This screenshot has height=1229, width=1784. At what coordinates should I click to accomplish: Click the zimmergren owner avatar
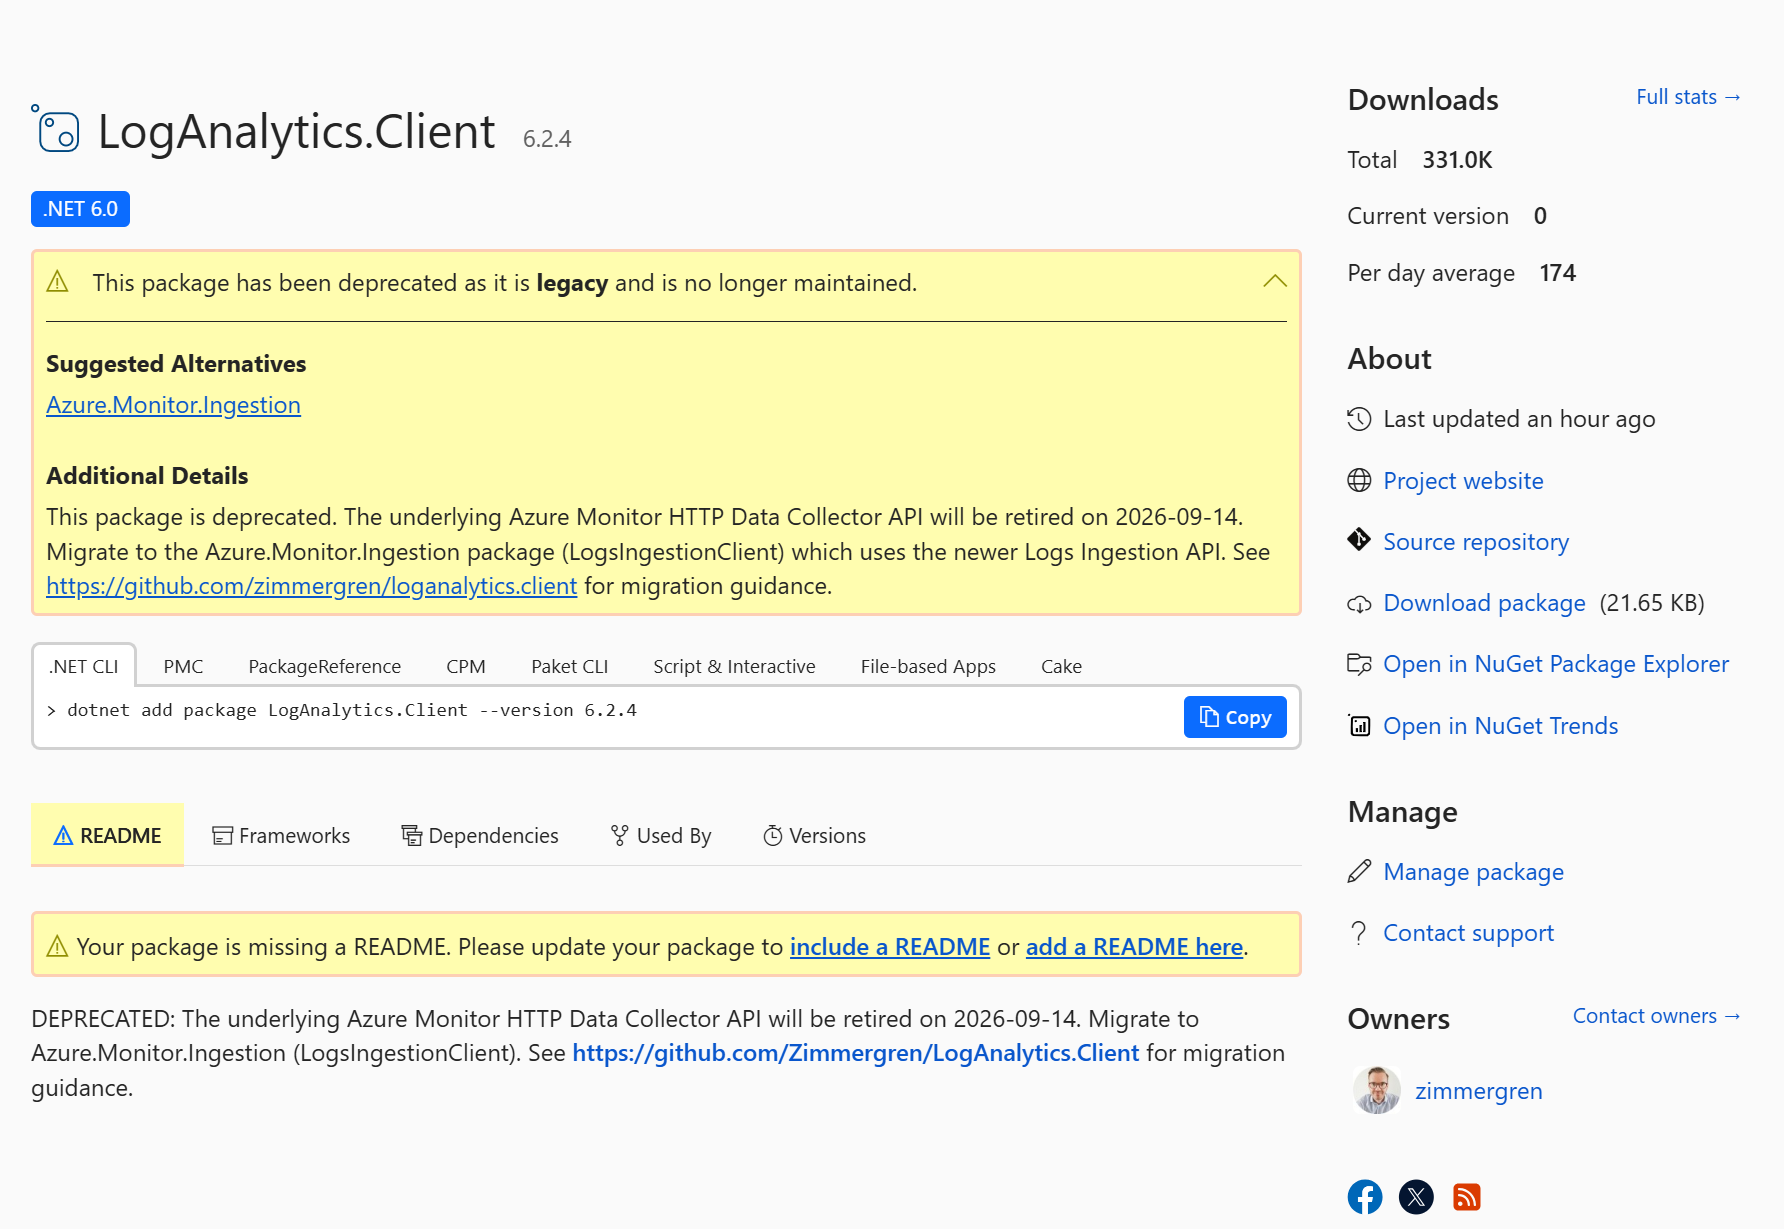coord(1377,1090)
